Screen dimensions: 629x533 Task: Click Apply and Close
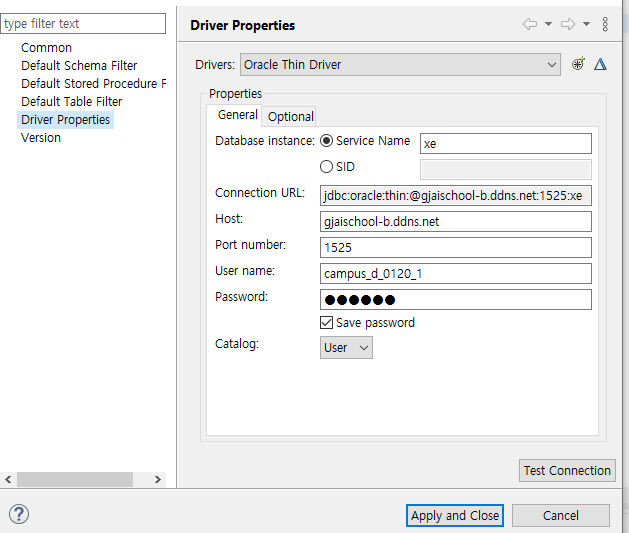pyautogui.click(x=455, y=515)
